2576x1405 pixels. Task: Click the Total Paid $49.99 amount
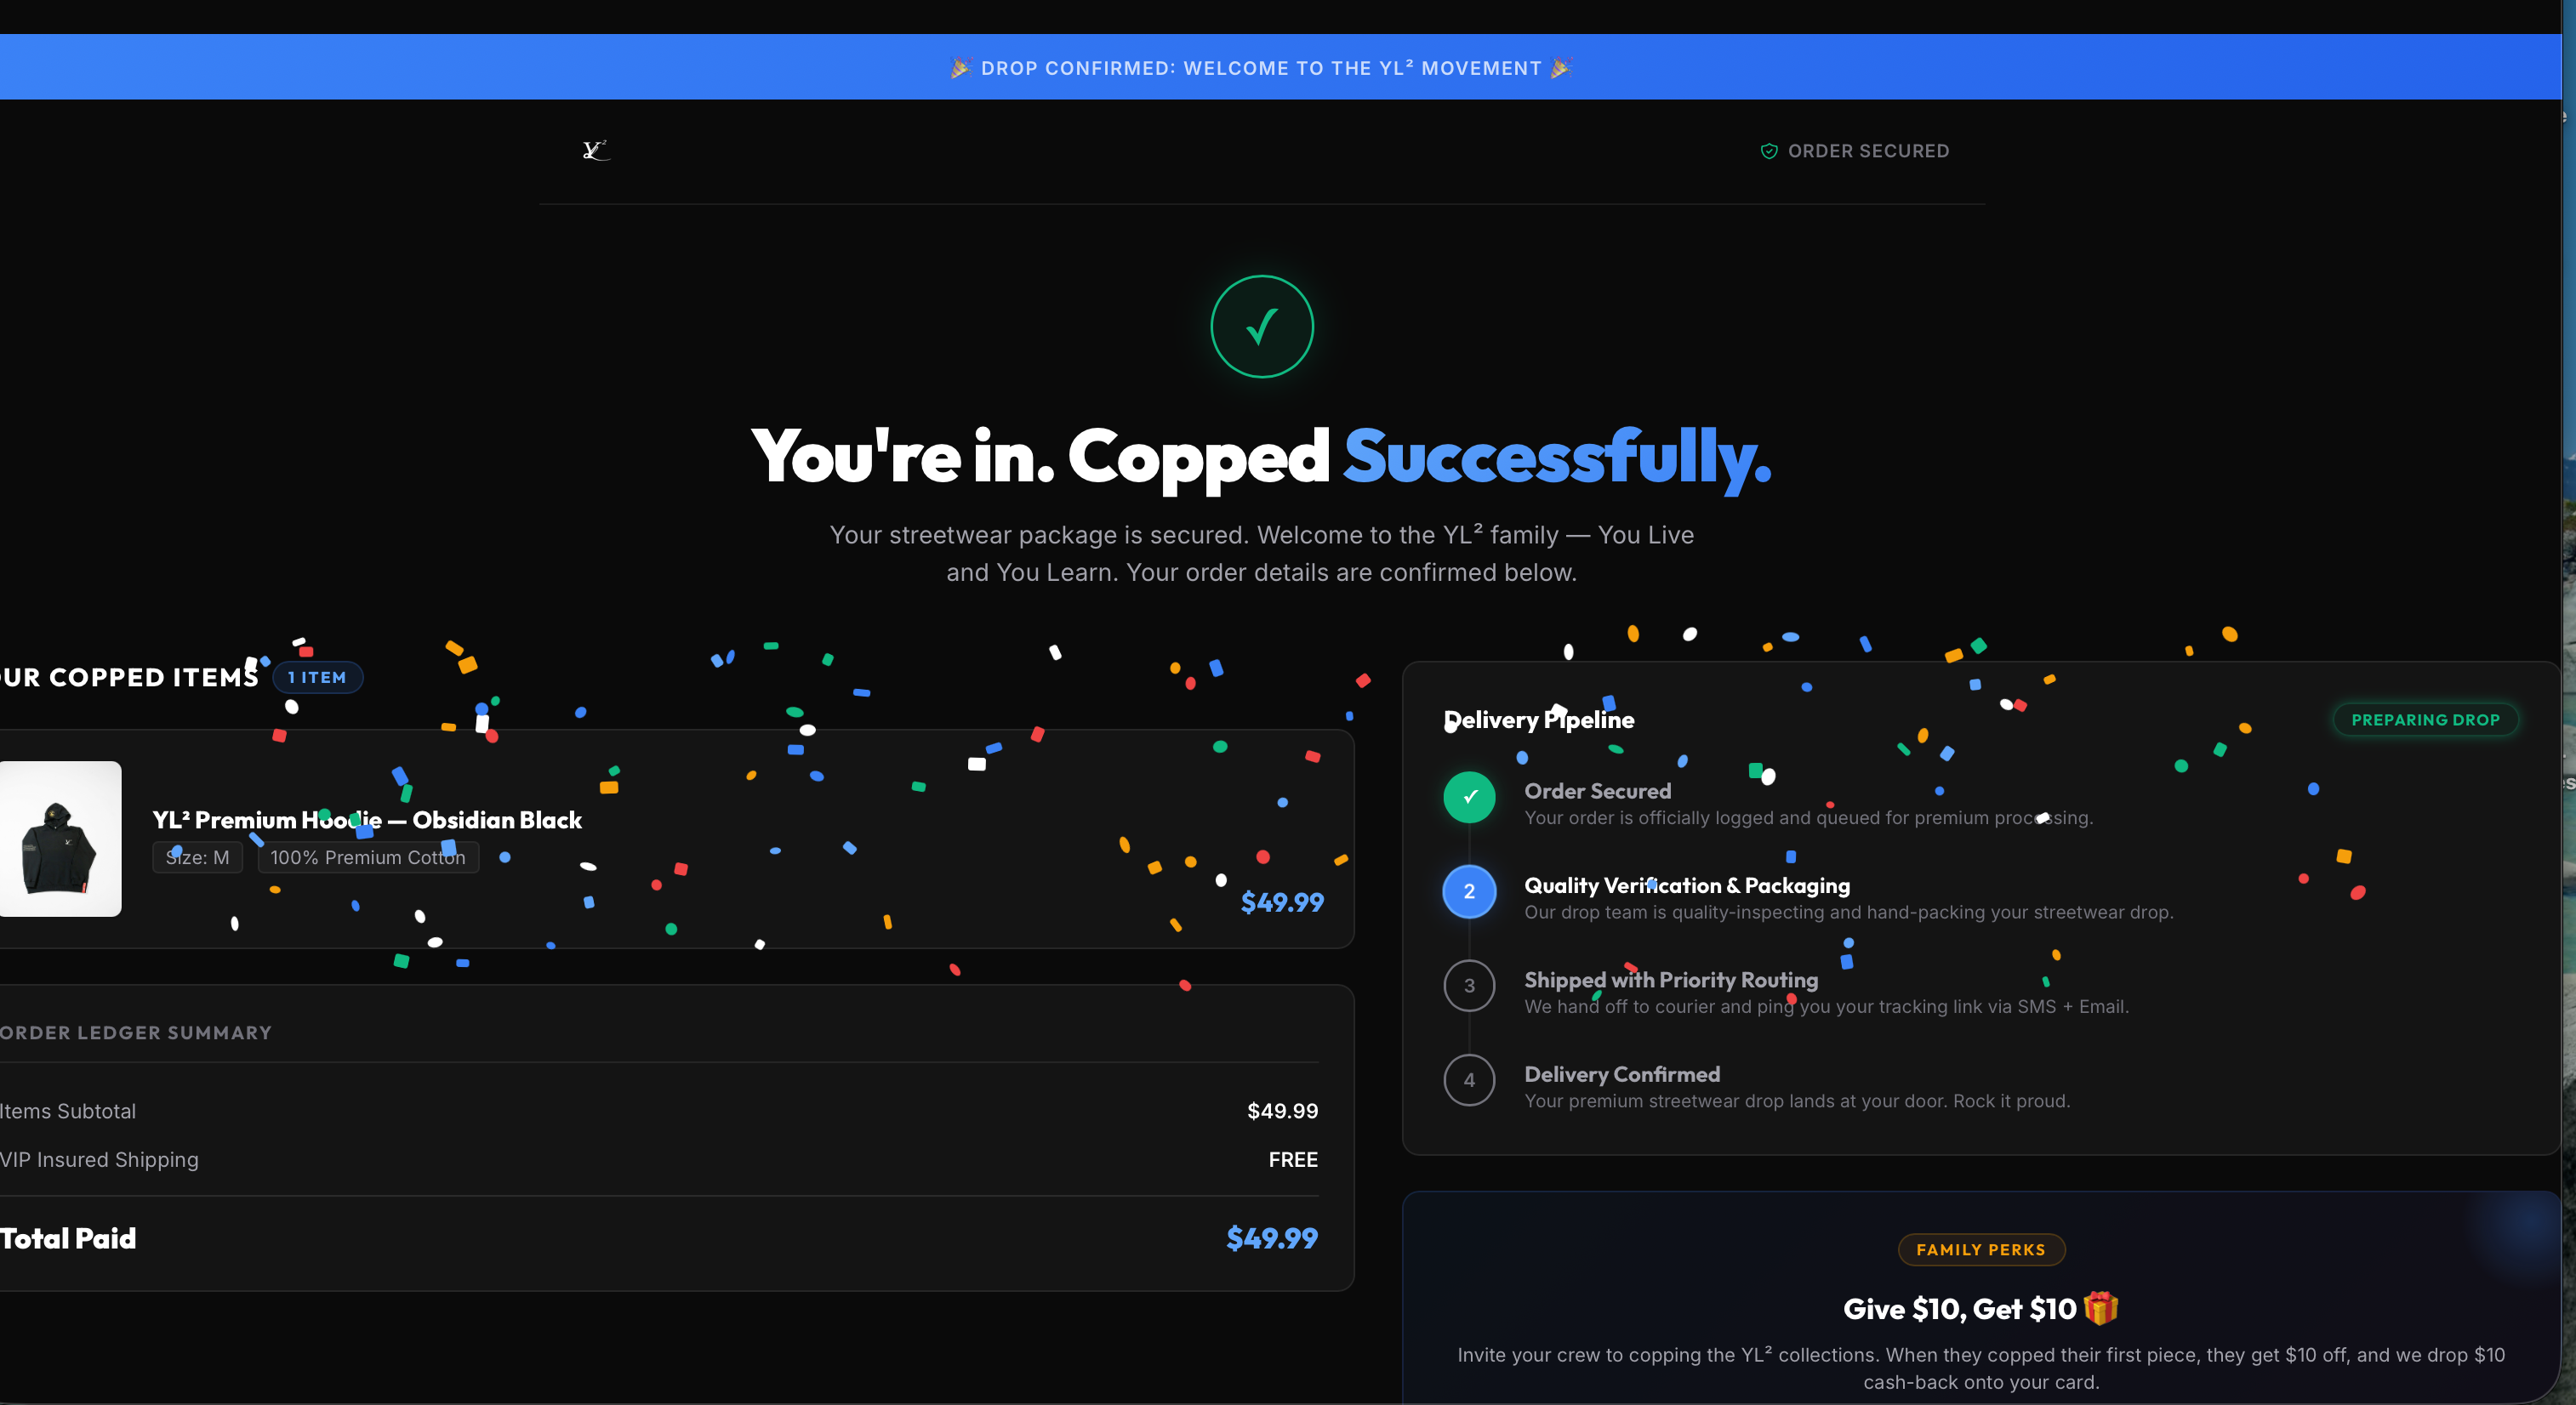1272,1238
